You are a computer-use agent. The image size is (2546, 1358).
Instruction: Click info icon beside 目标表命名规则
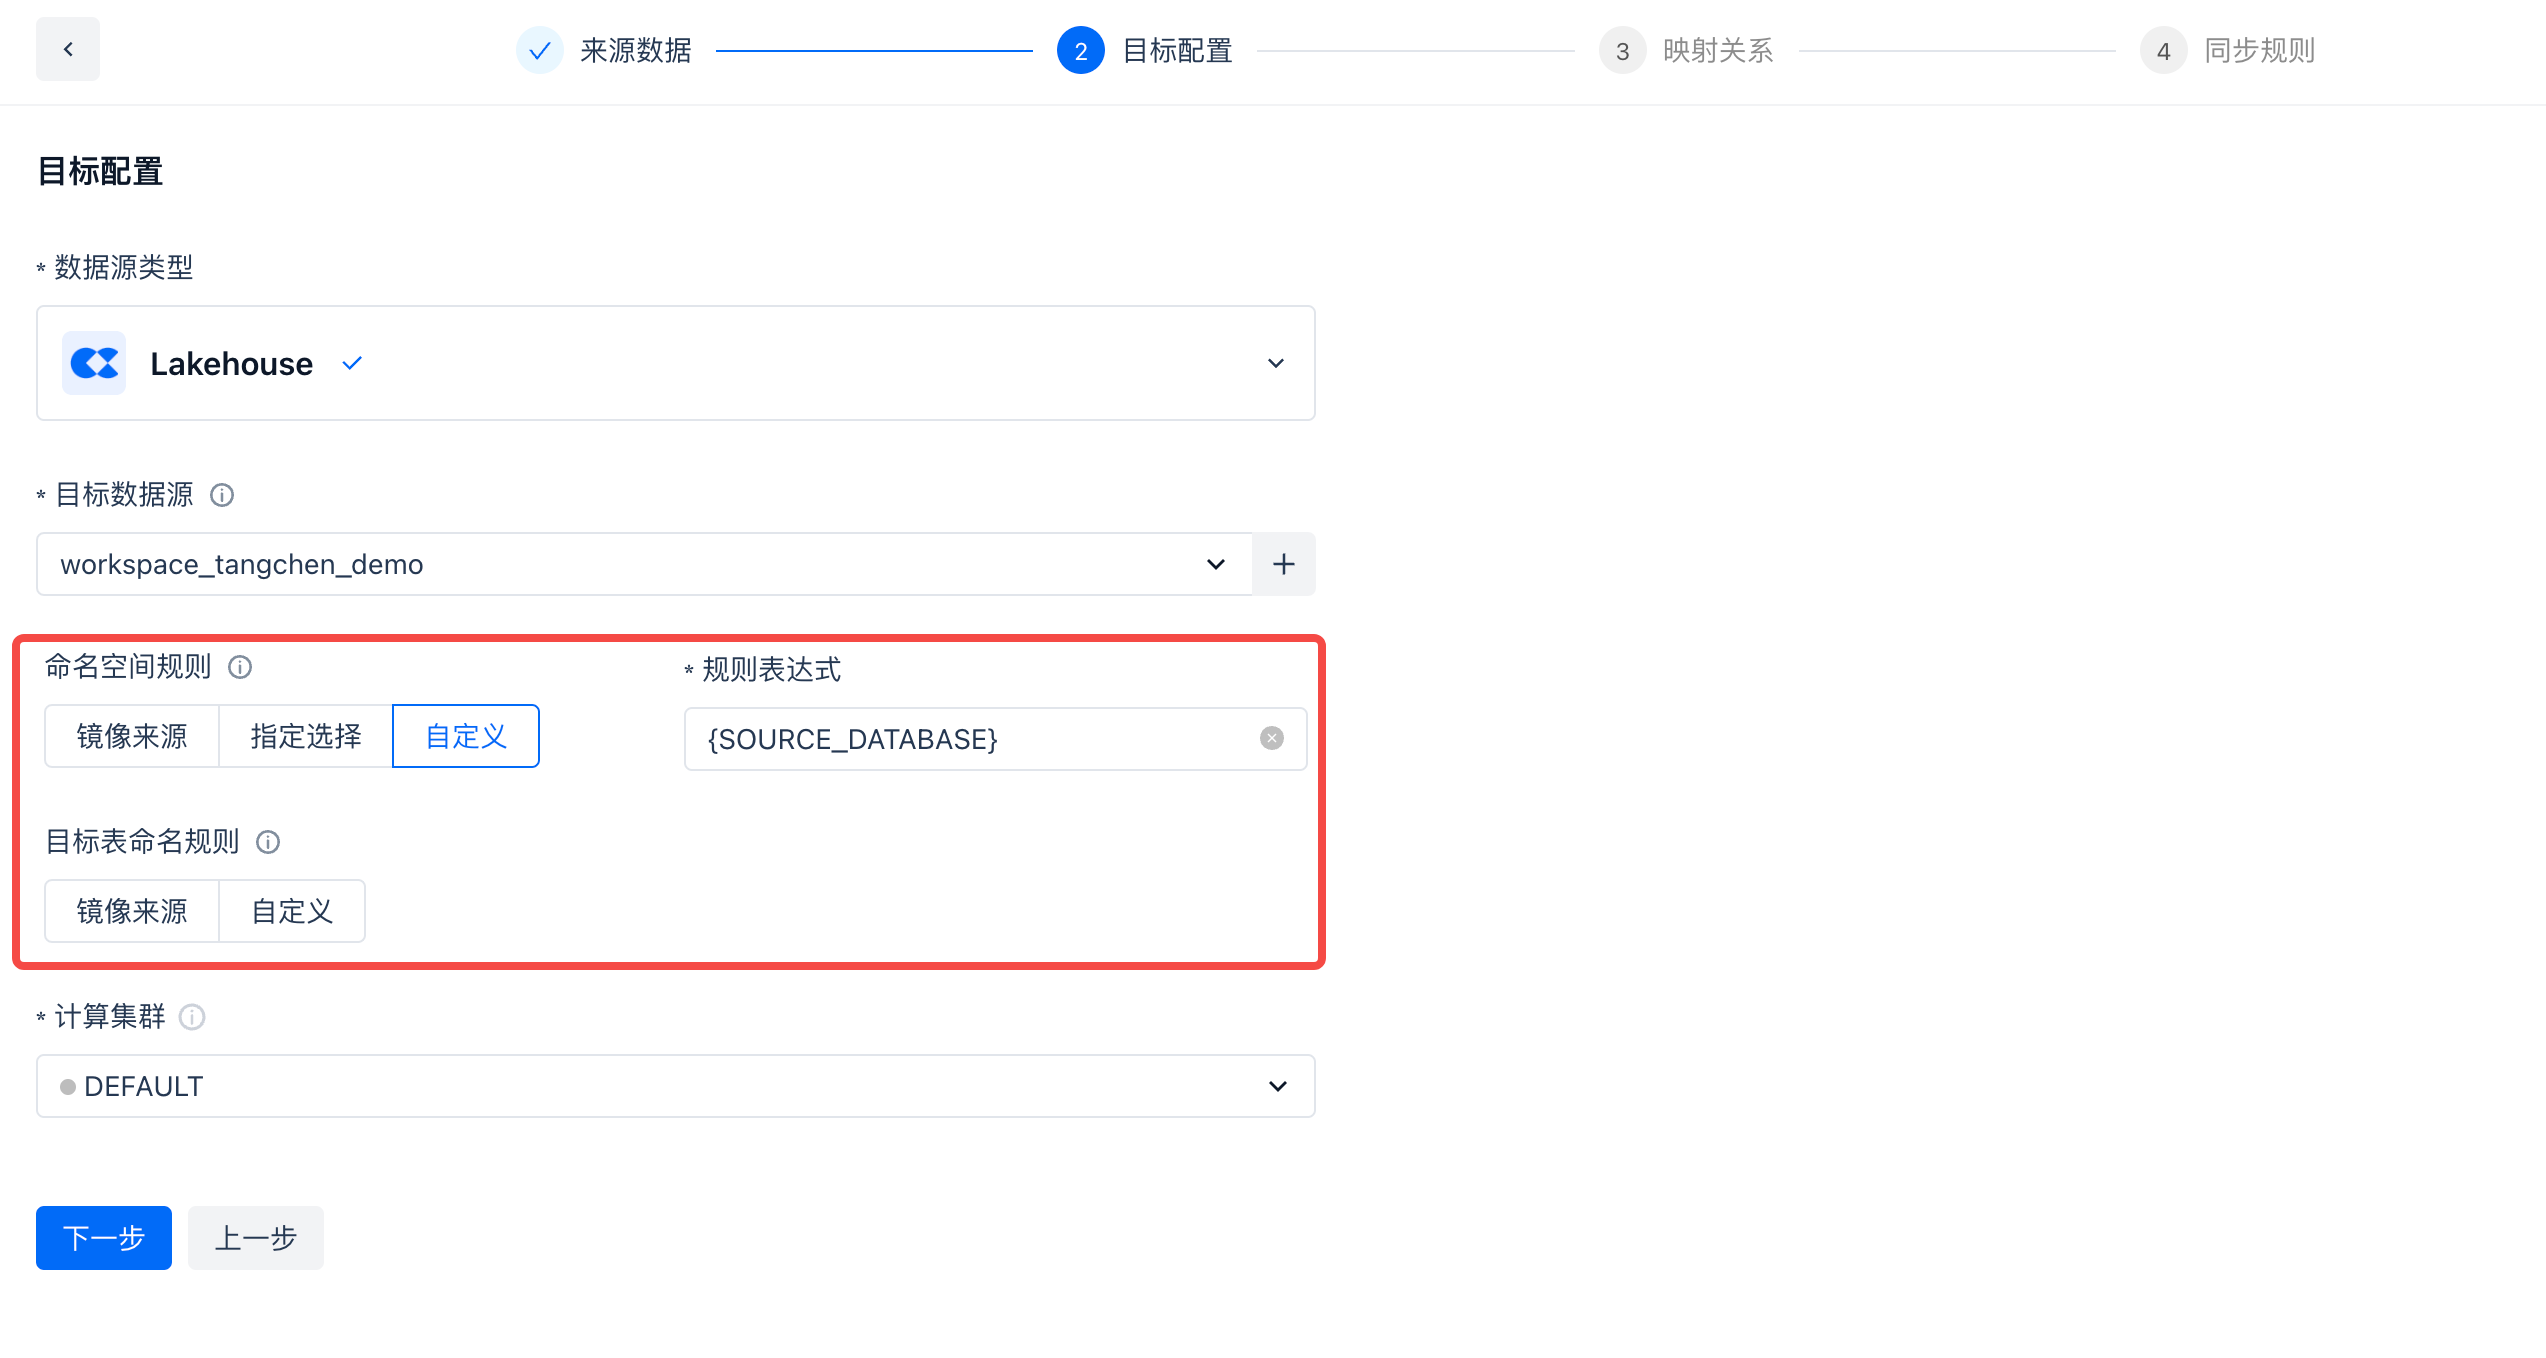coord(268,842)
